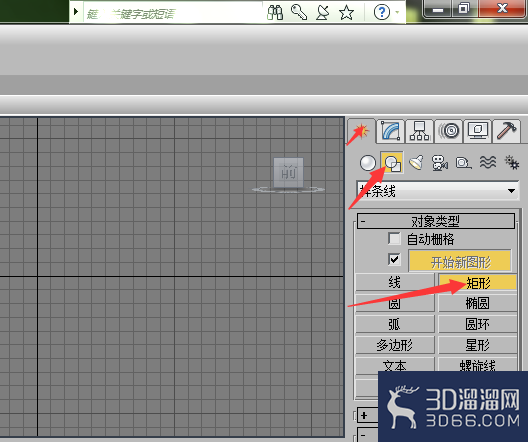Click the key subscription icon

299,12
